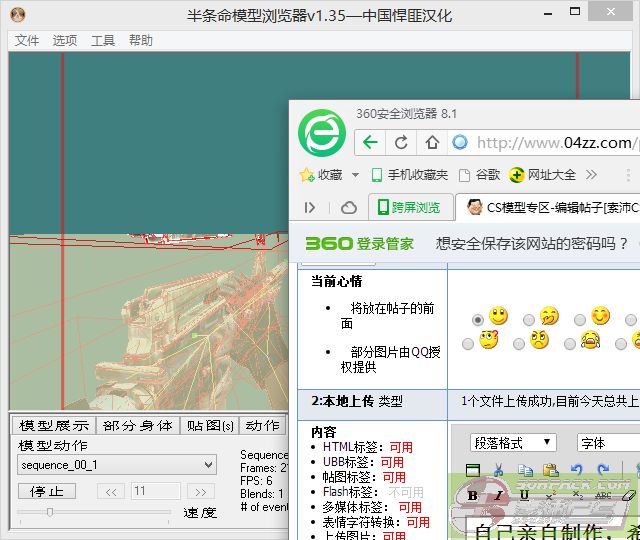
Task: Select the smiling face mood radio button
Action: tap(478, 319)
